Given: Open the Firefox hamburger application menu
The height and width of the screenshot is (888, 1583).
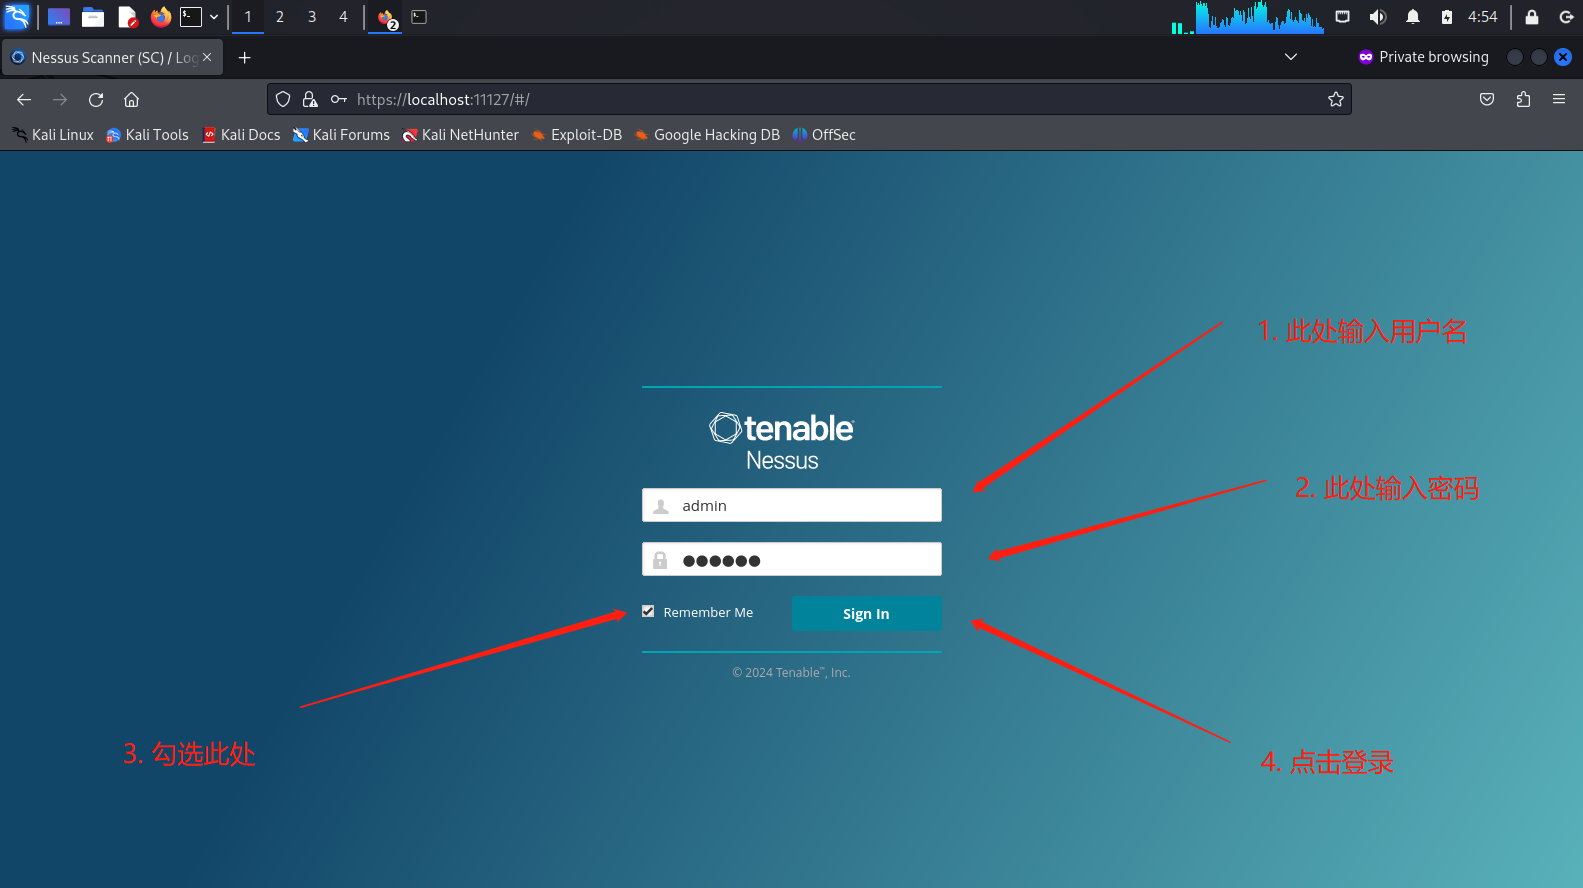Looking at the screenshot, I should coord(1559,100).
